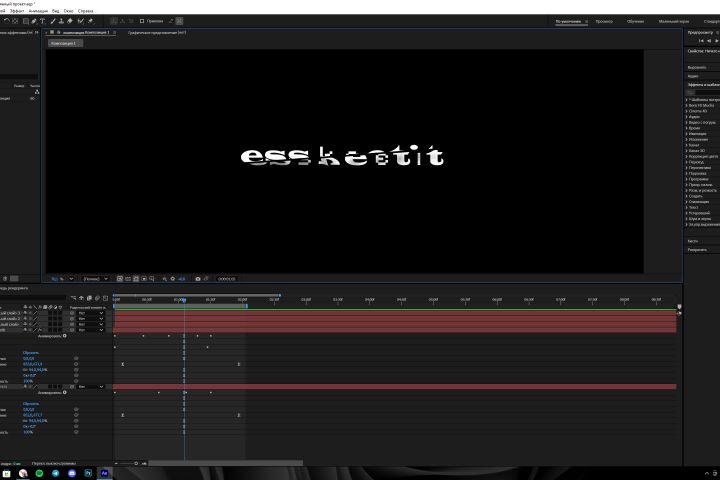Click the timecode display under the viewer

[x=227, y=279]
